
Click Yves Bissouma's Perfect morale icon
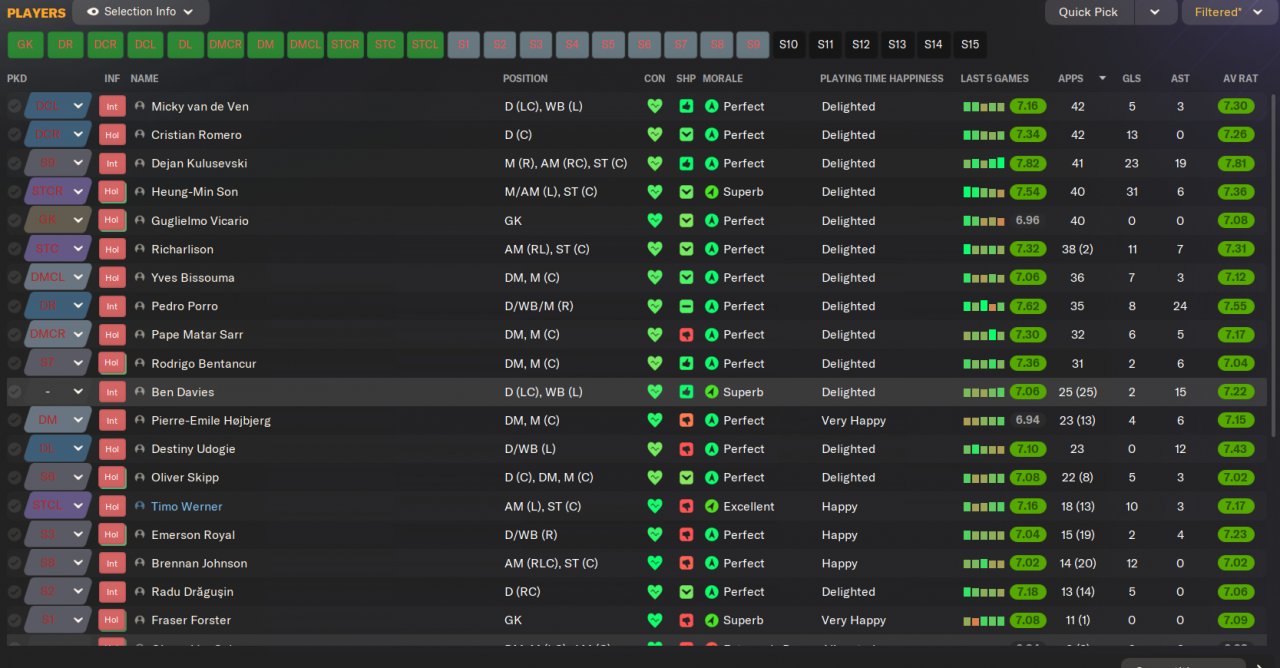point(712,278)
